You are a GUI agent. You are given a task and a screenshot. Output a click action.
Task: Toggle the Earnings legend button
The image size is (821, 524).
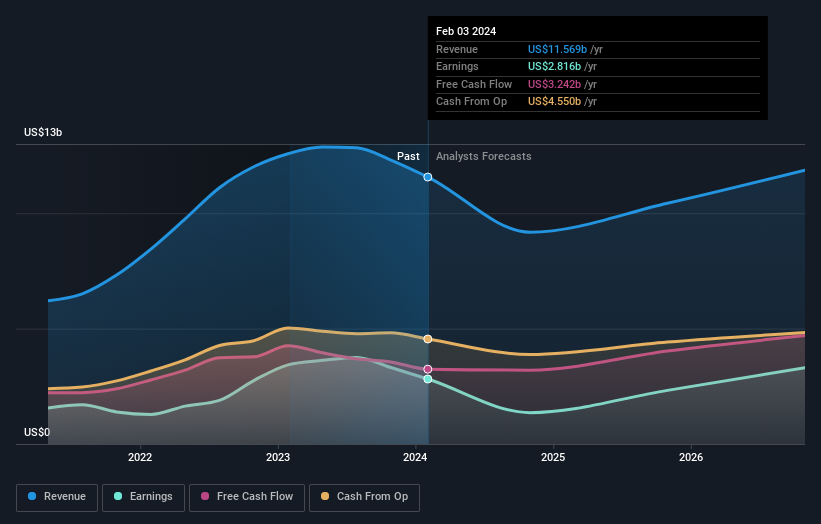tap(143, 497)
